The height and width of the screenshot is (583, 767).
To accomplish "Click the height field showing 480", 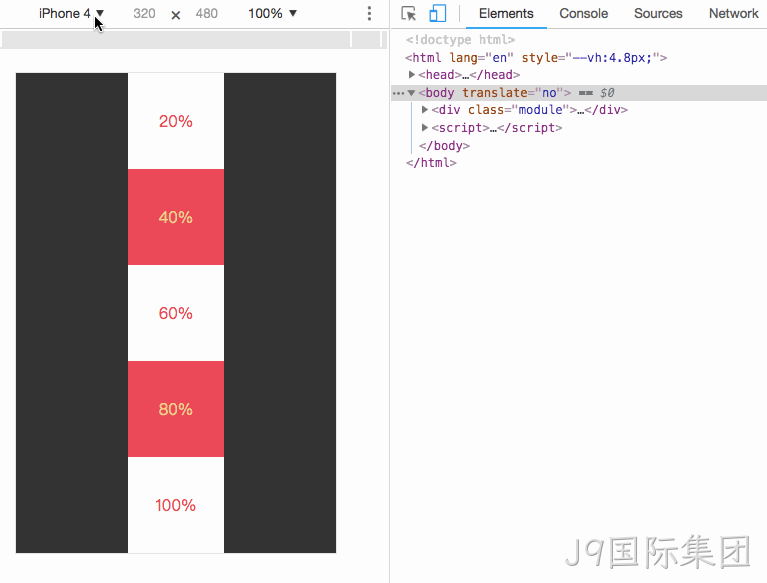I will pos(206,13).
